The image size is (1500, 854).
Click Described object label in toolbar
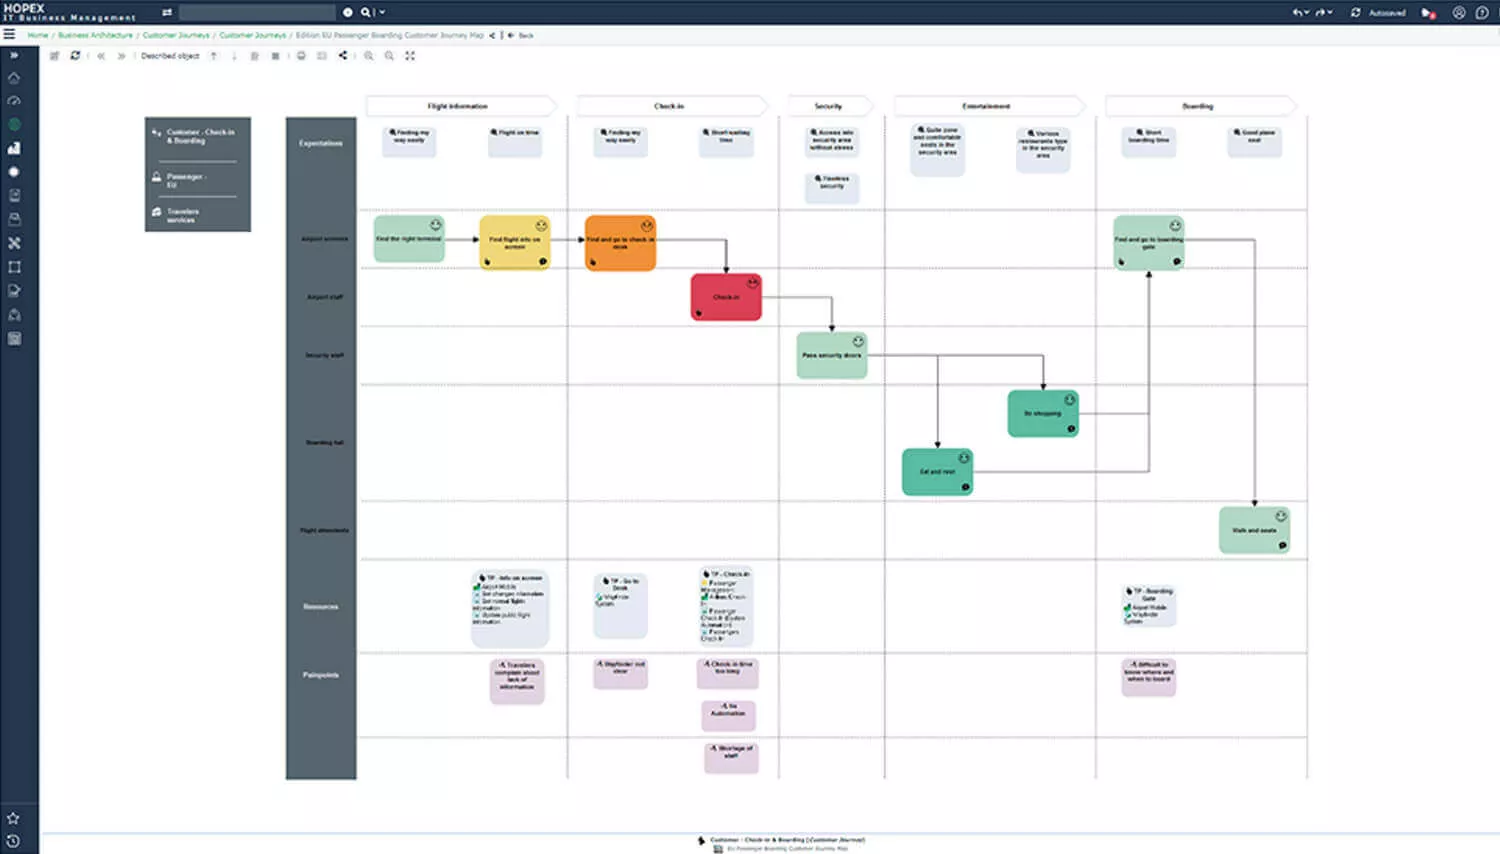click(170, 56)
